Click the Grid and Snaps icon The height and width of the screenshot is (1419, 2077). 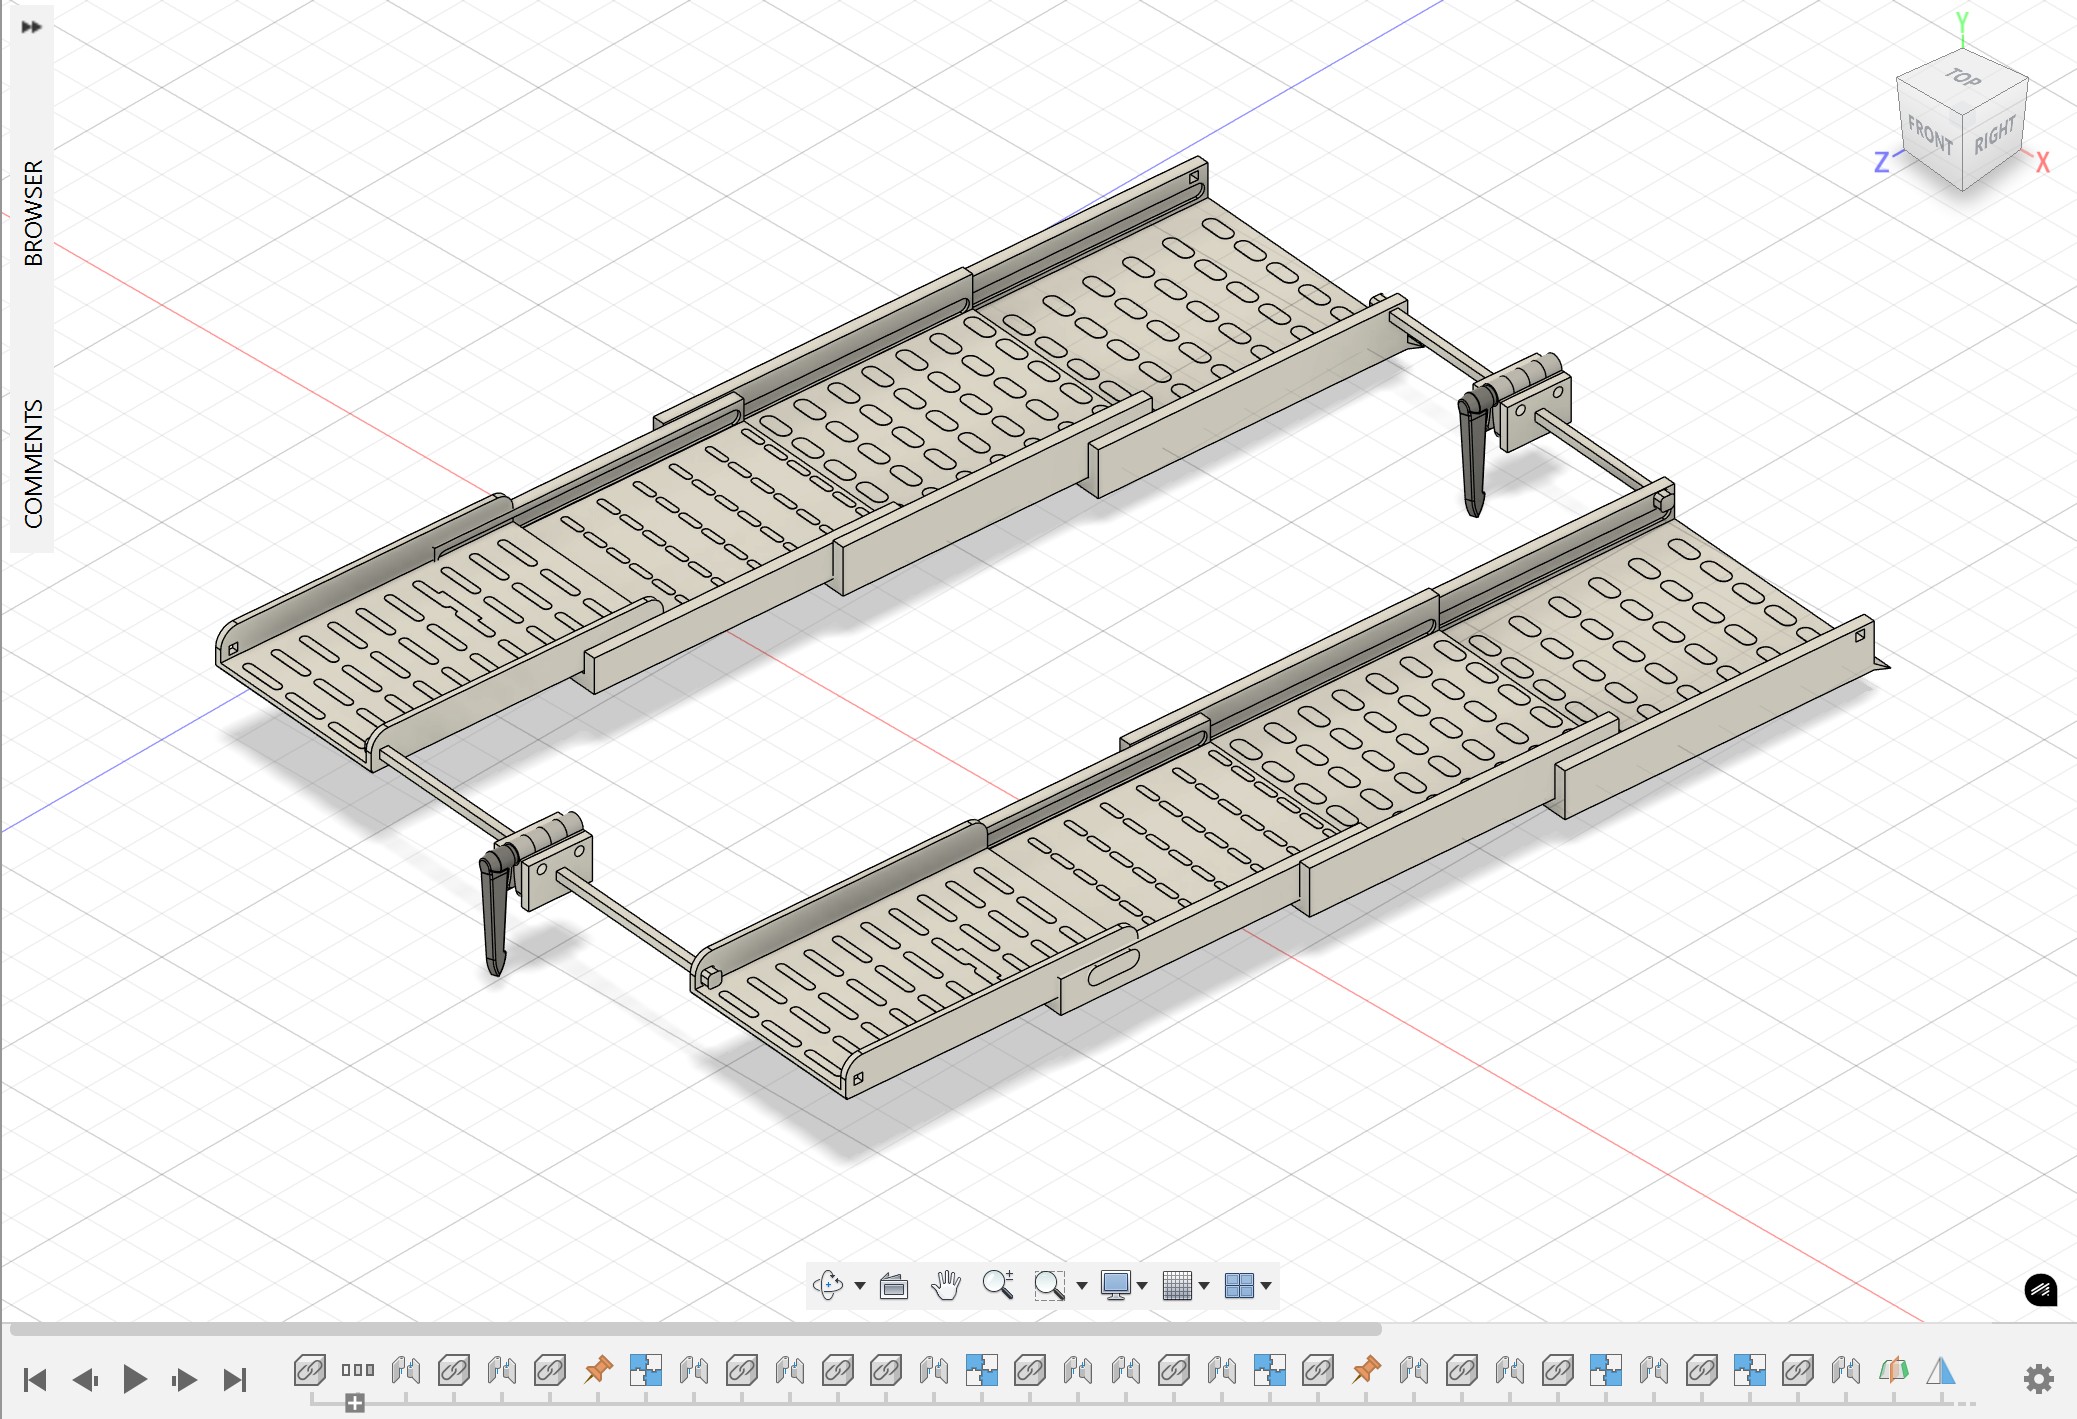tap(1177, 1285)
